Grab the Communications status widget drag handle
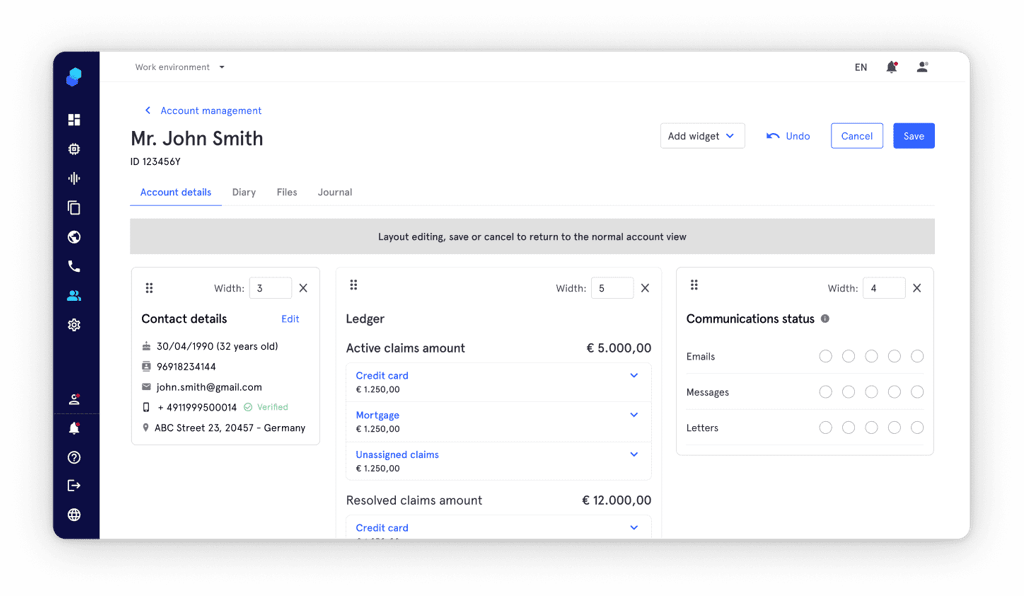 (694, 285)
